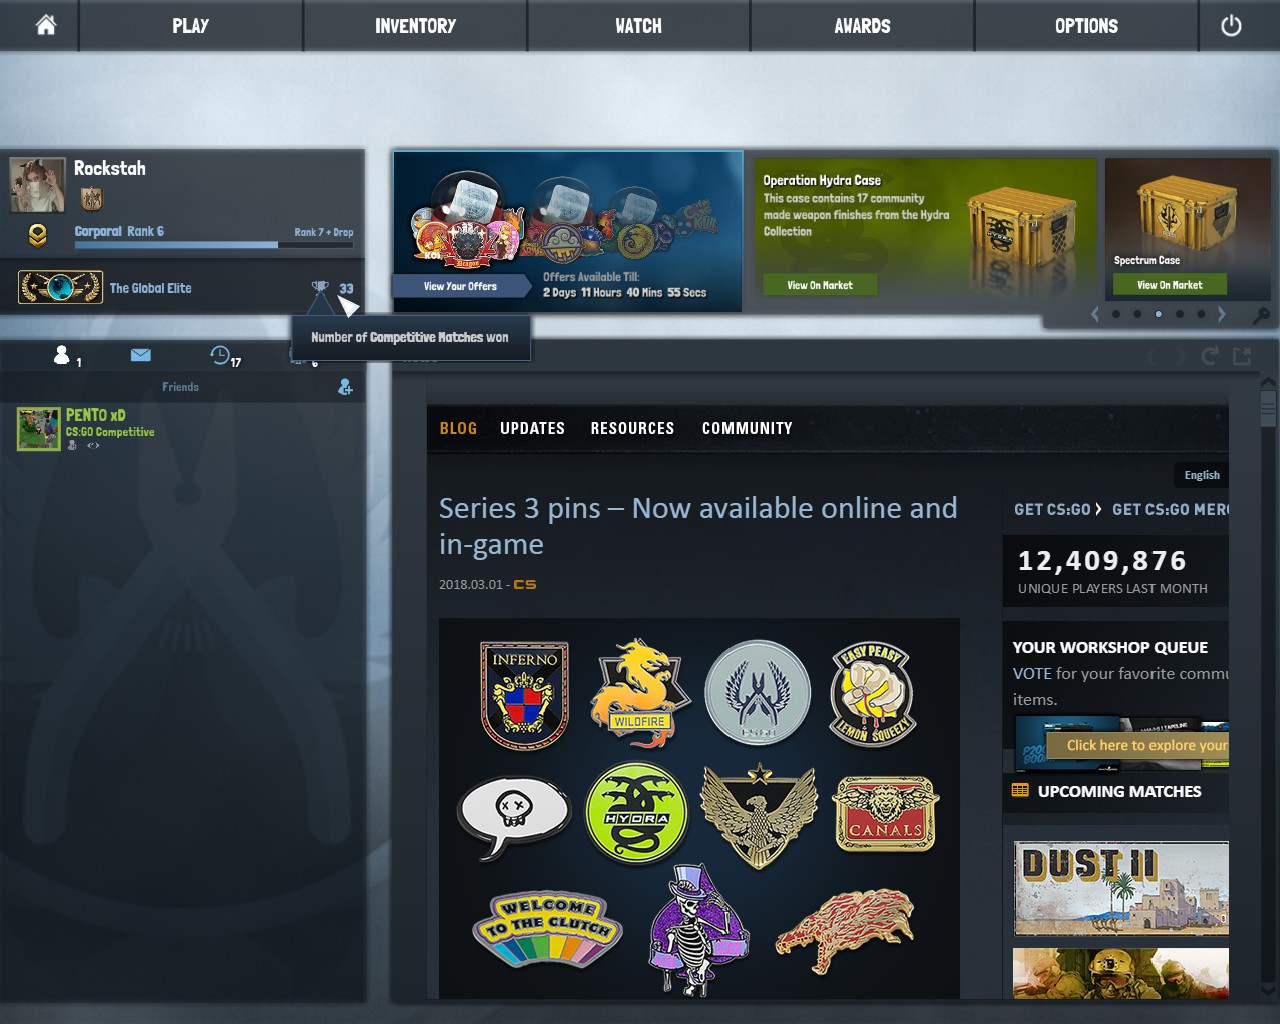Go to the home screen icon
Viewport: 1280px width, 1024px height.
click(46, 25)
